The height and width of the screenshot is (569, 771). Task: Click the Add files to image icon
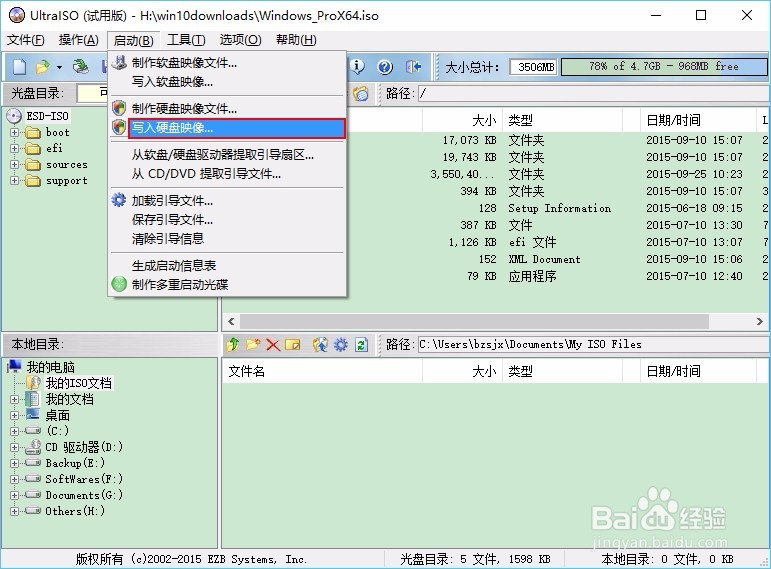320,345
